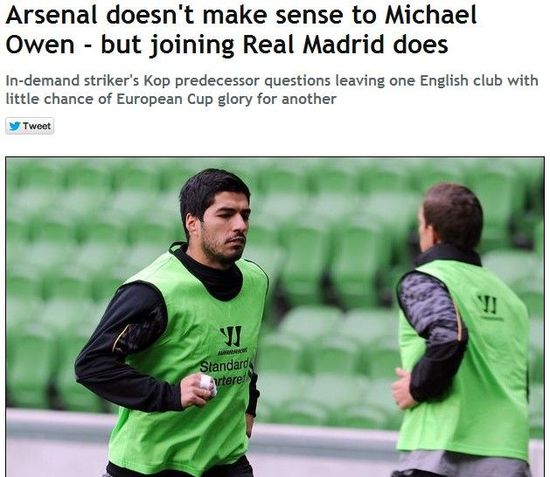Click the words Real Madrid in headline
The height and width of the screenshot is (477, 550).
314,45
